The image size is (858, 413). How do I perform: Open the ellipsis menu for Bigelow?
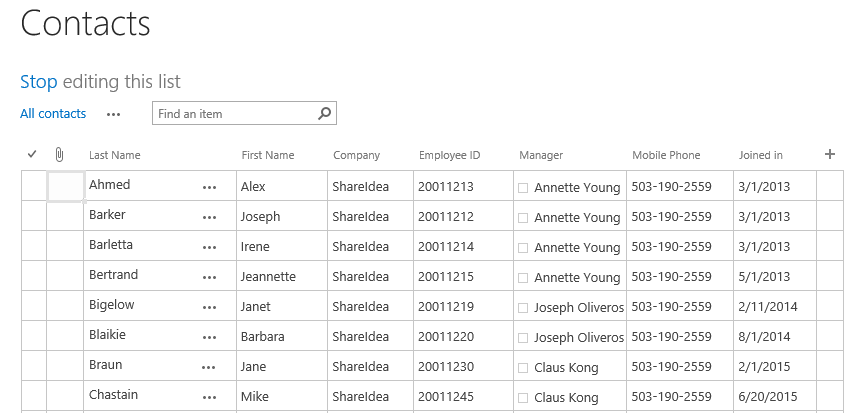pyautogui.click(x=209, y=307)
